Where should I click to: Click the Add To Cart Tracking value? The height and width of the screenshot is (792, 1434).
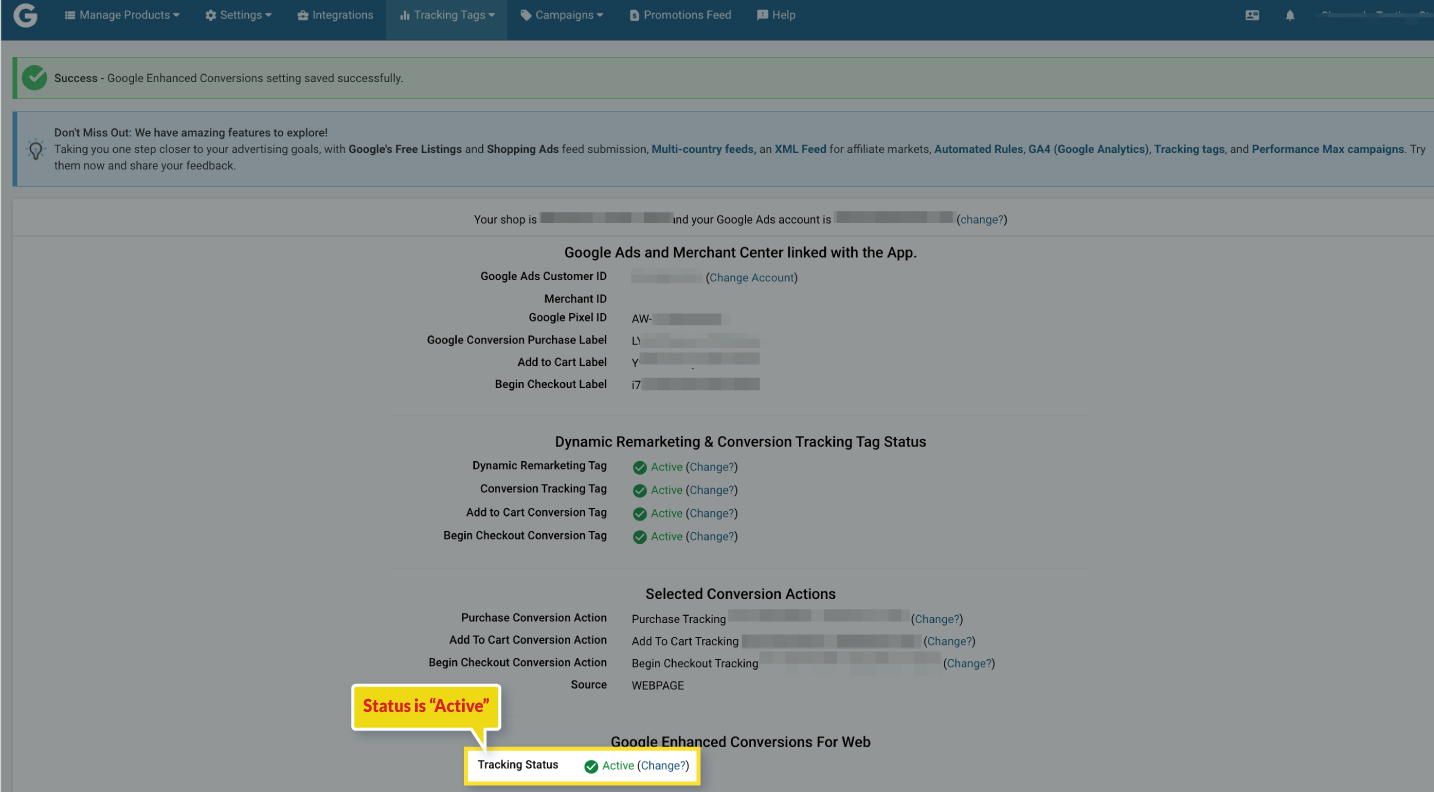pos(685,641)
